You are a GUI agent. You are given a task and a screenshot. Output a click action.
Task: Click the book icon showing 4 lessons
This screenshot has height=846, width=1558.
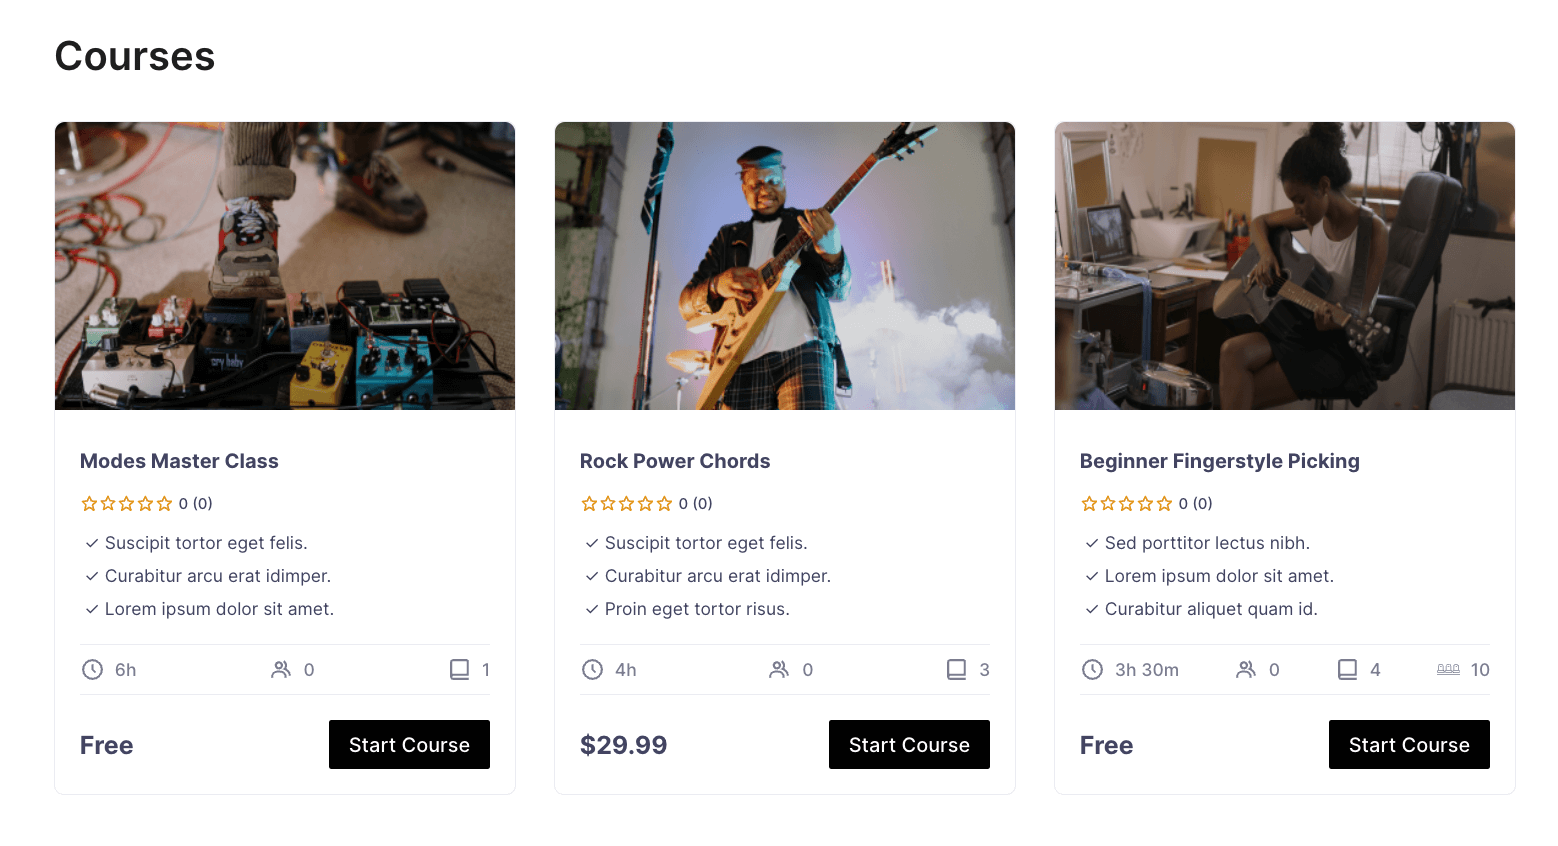1346,669
